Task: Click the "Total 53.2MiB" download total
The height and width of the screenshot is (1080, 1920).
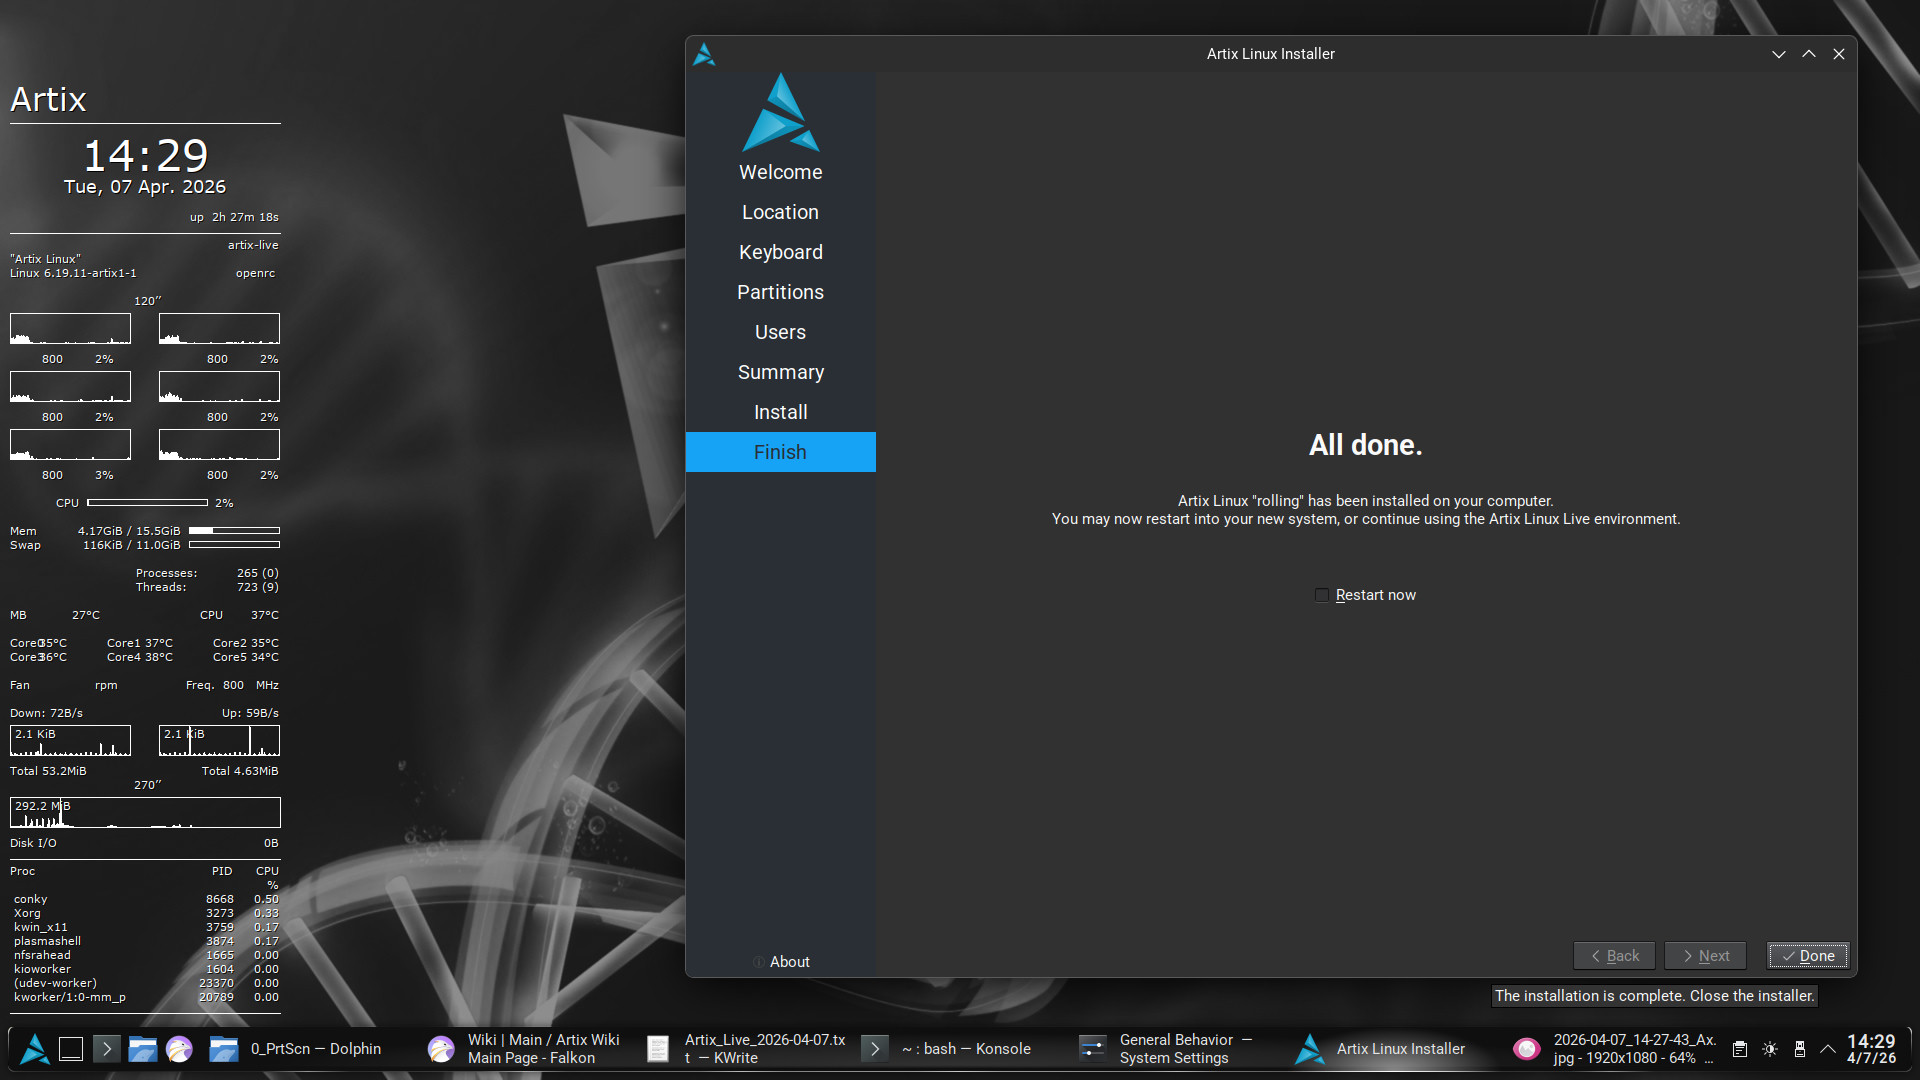Action: [48, 771]
